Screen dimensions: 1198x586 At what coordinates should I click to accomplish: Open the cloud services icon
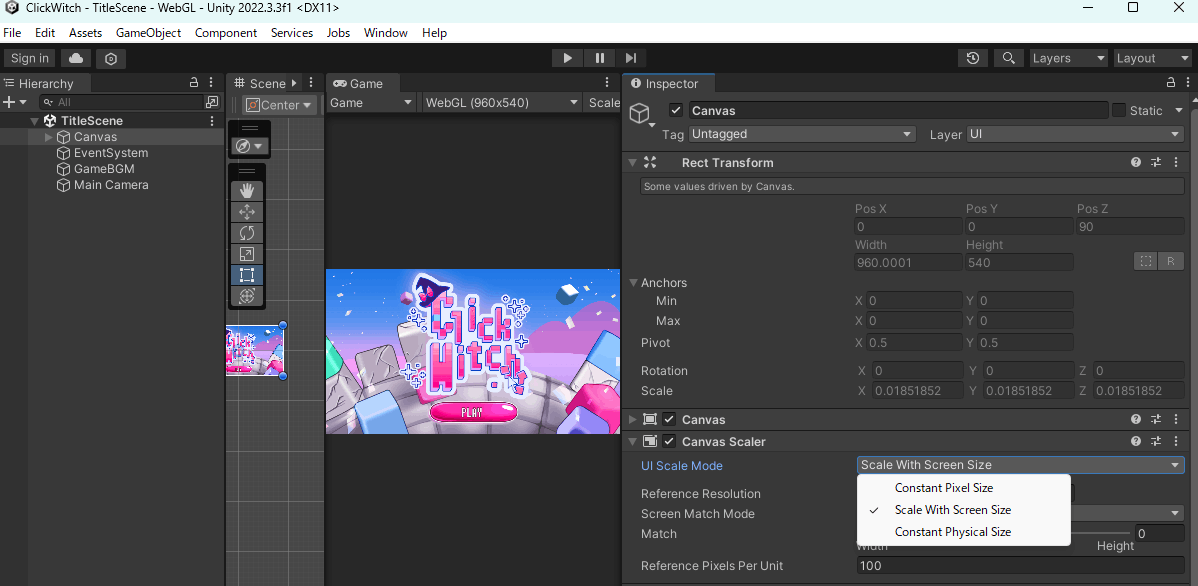click(x=76, y=58)
